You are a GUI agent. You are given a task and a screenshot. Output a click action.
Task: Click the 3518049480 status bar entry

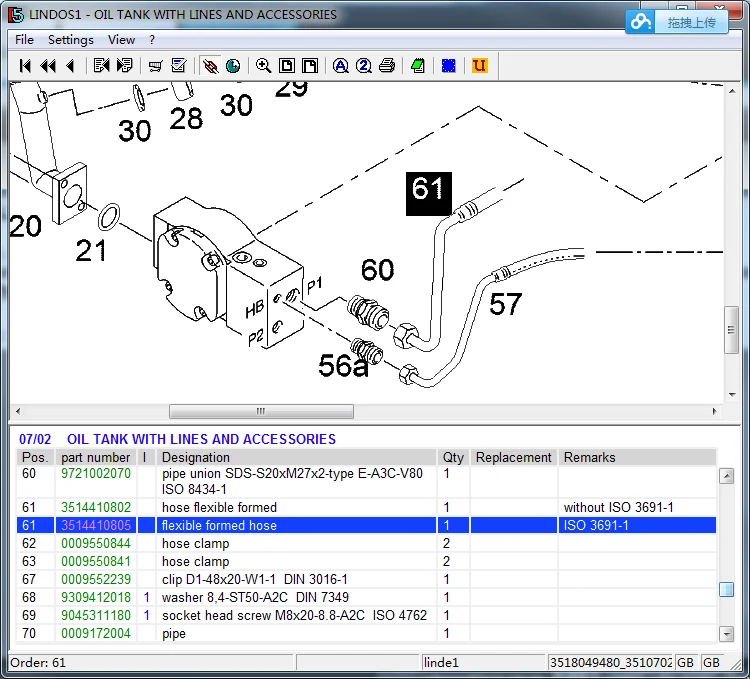click(x=611, y=663)
